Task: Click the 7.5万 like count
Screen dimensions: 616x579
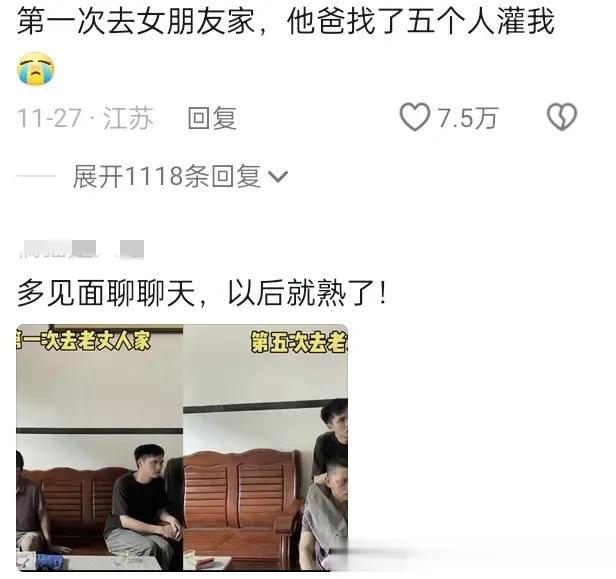Action: (468, 118)
